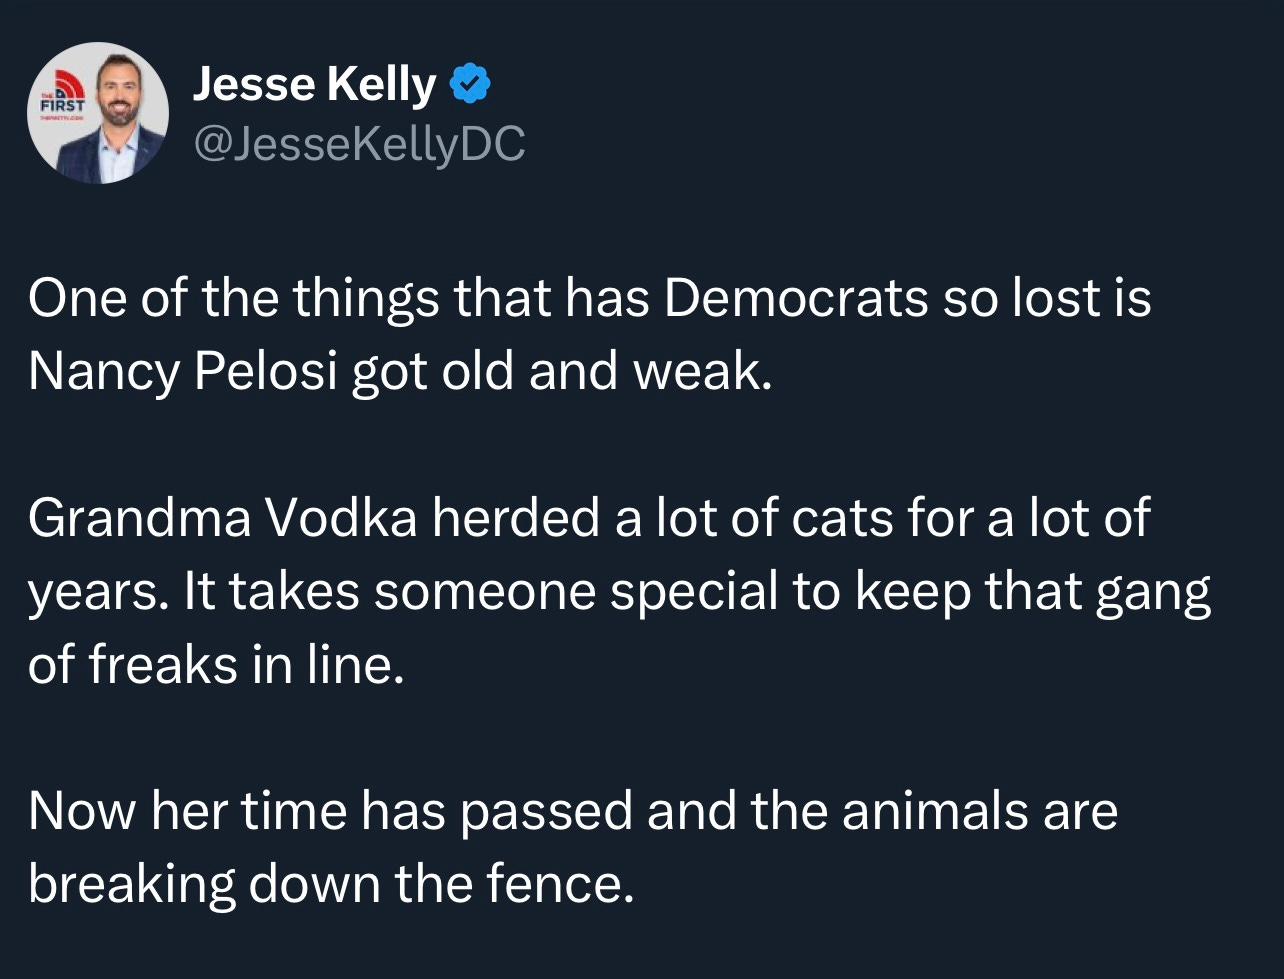Screen dimensions: 1284x979
Task: Click the name "Nancy Pelosi" in the tweet
Action: click(x=184, y=372)
